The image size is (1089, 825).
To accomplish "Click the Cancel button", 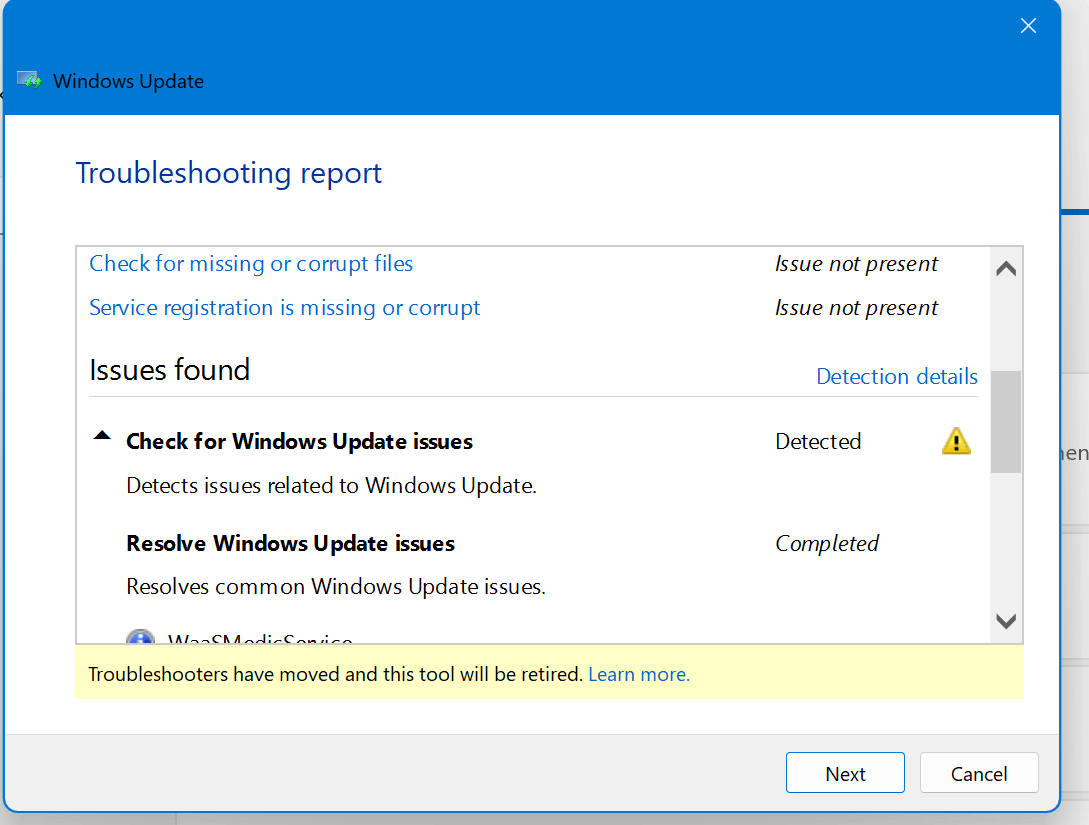I will [x=979, y=773].
